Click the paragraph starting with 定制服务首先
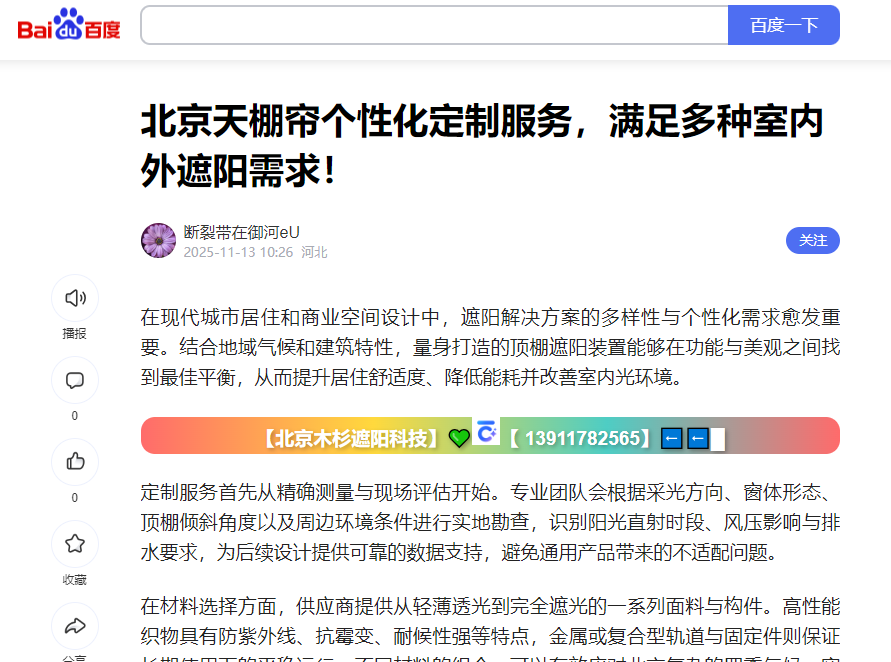This screenshot has width=891, height=662. 490,522
